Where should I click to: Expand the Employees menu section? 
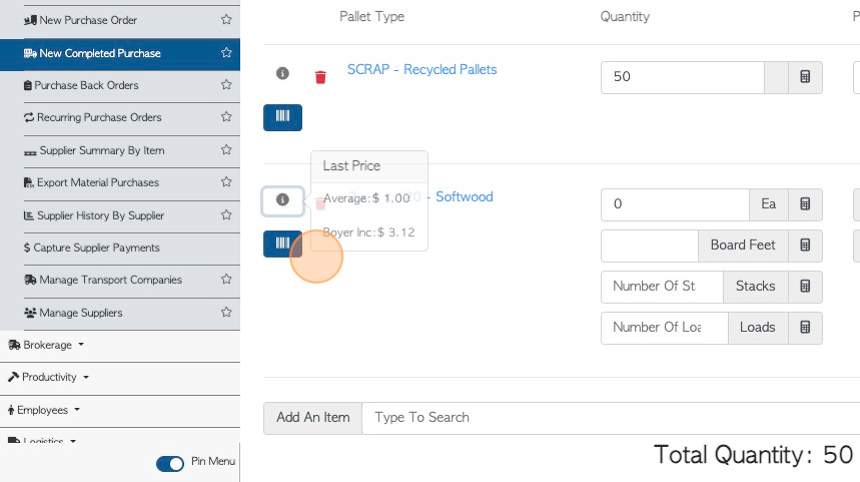(x=44, y=410)
